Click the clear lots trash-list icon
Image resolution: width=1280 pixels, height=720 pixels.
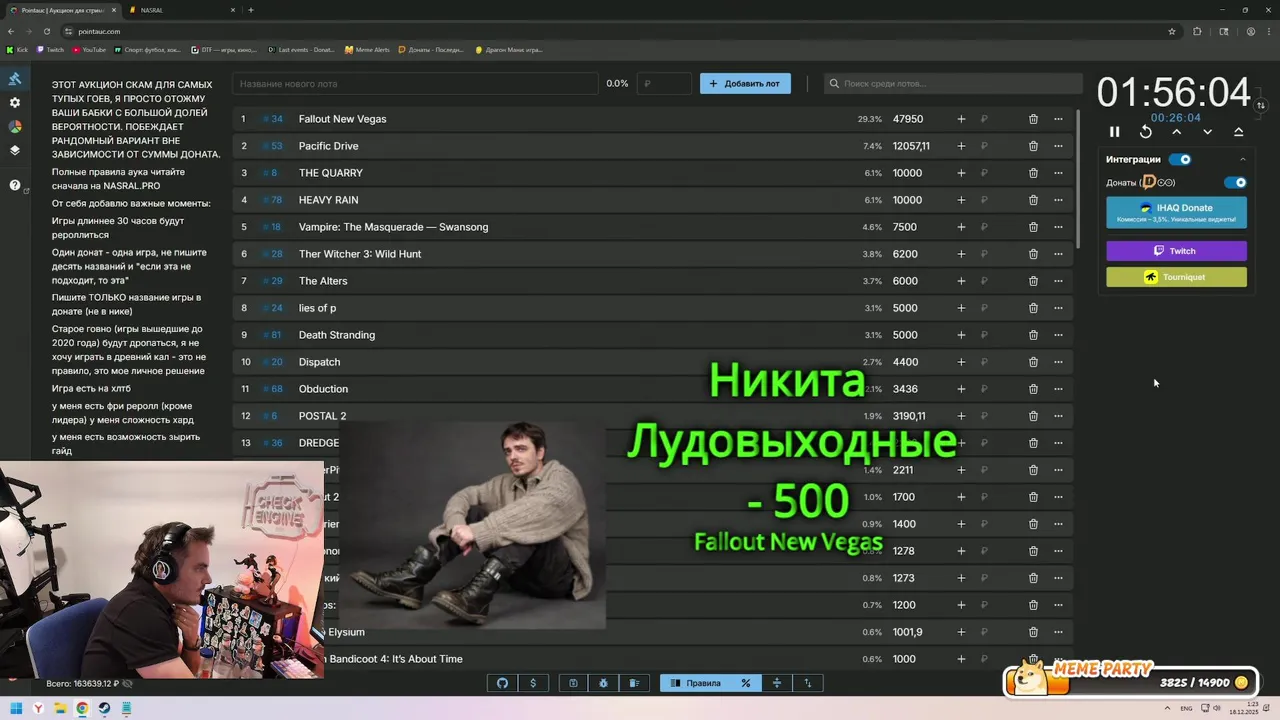coord(634,683)
